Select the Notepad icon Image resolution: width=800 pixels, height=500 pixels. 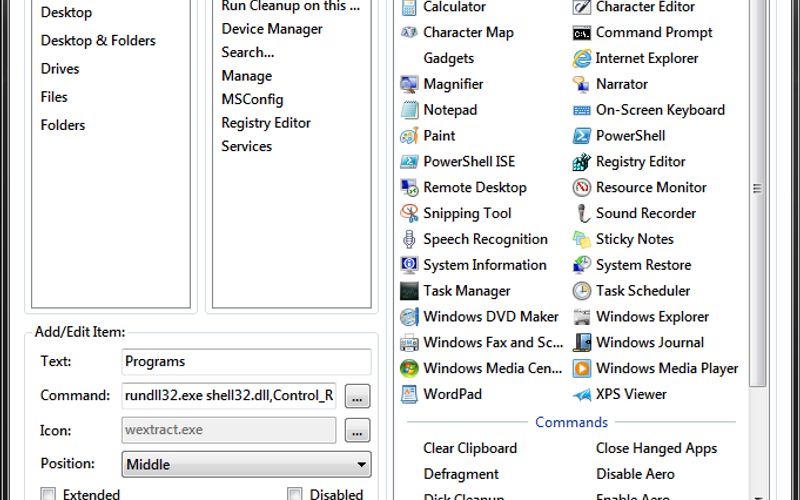[409, 110]
